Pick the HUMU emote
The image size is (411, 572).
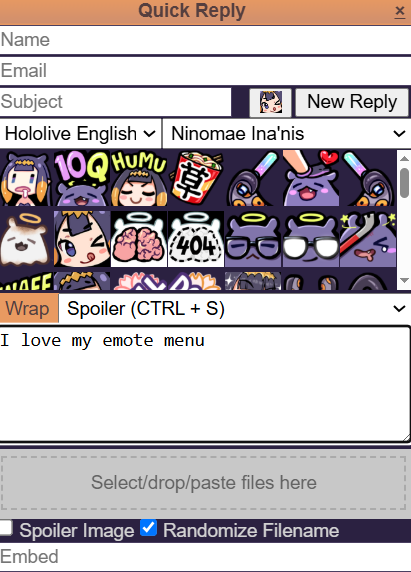tap(139, 178)
